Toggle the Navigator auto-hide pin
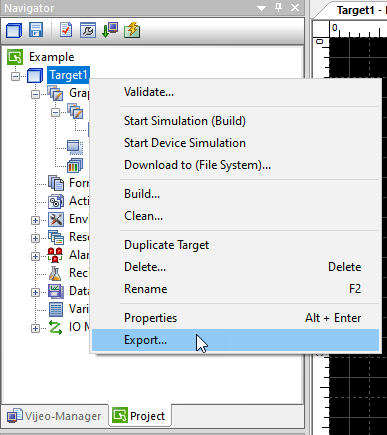Screen dimensions: 387x435 coord(279,8)
